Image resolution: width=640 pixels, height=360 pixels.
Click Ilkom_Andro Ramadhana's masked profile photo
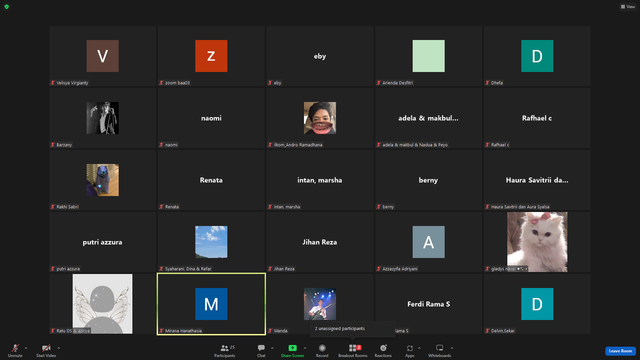tap(320, 118)
